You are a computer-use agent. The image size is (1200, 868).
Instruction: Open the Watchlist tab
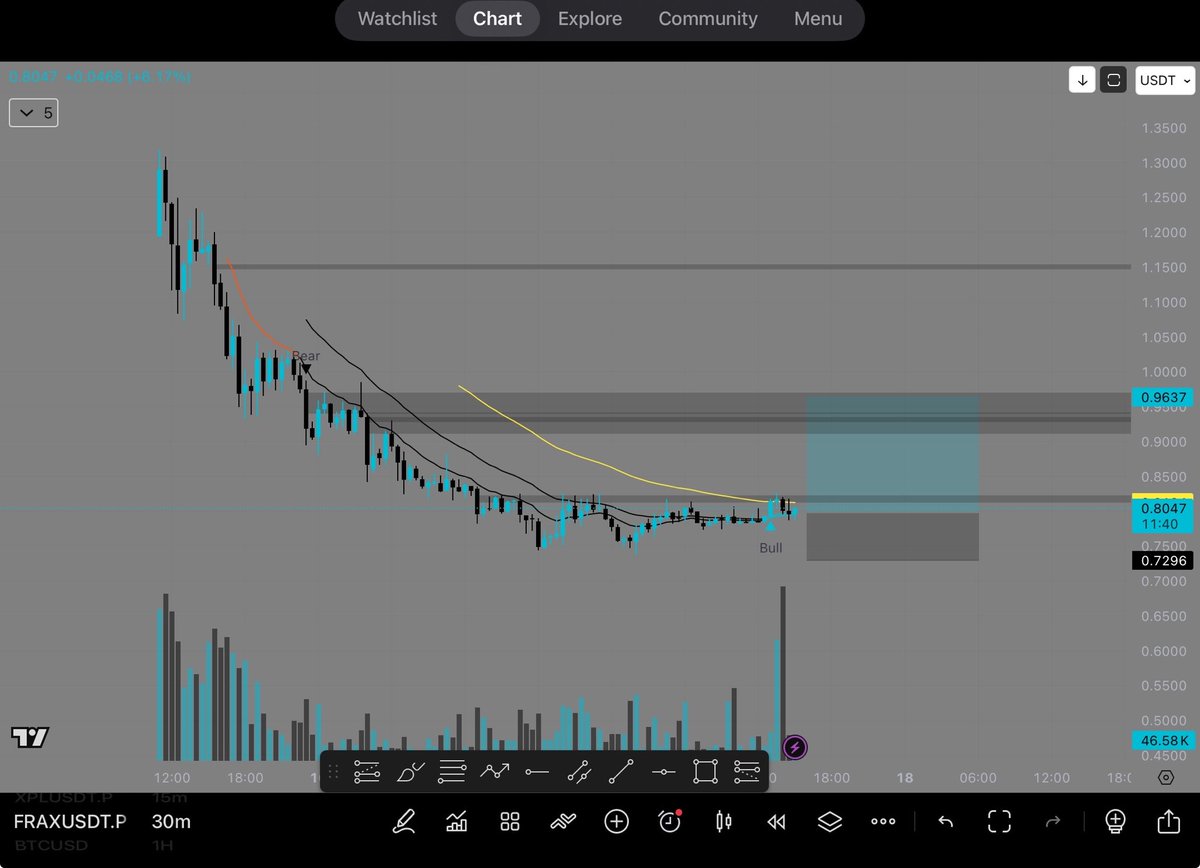coord(397,19)
